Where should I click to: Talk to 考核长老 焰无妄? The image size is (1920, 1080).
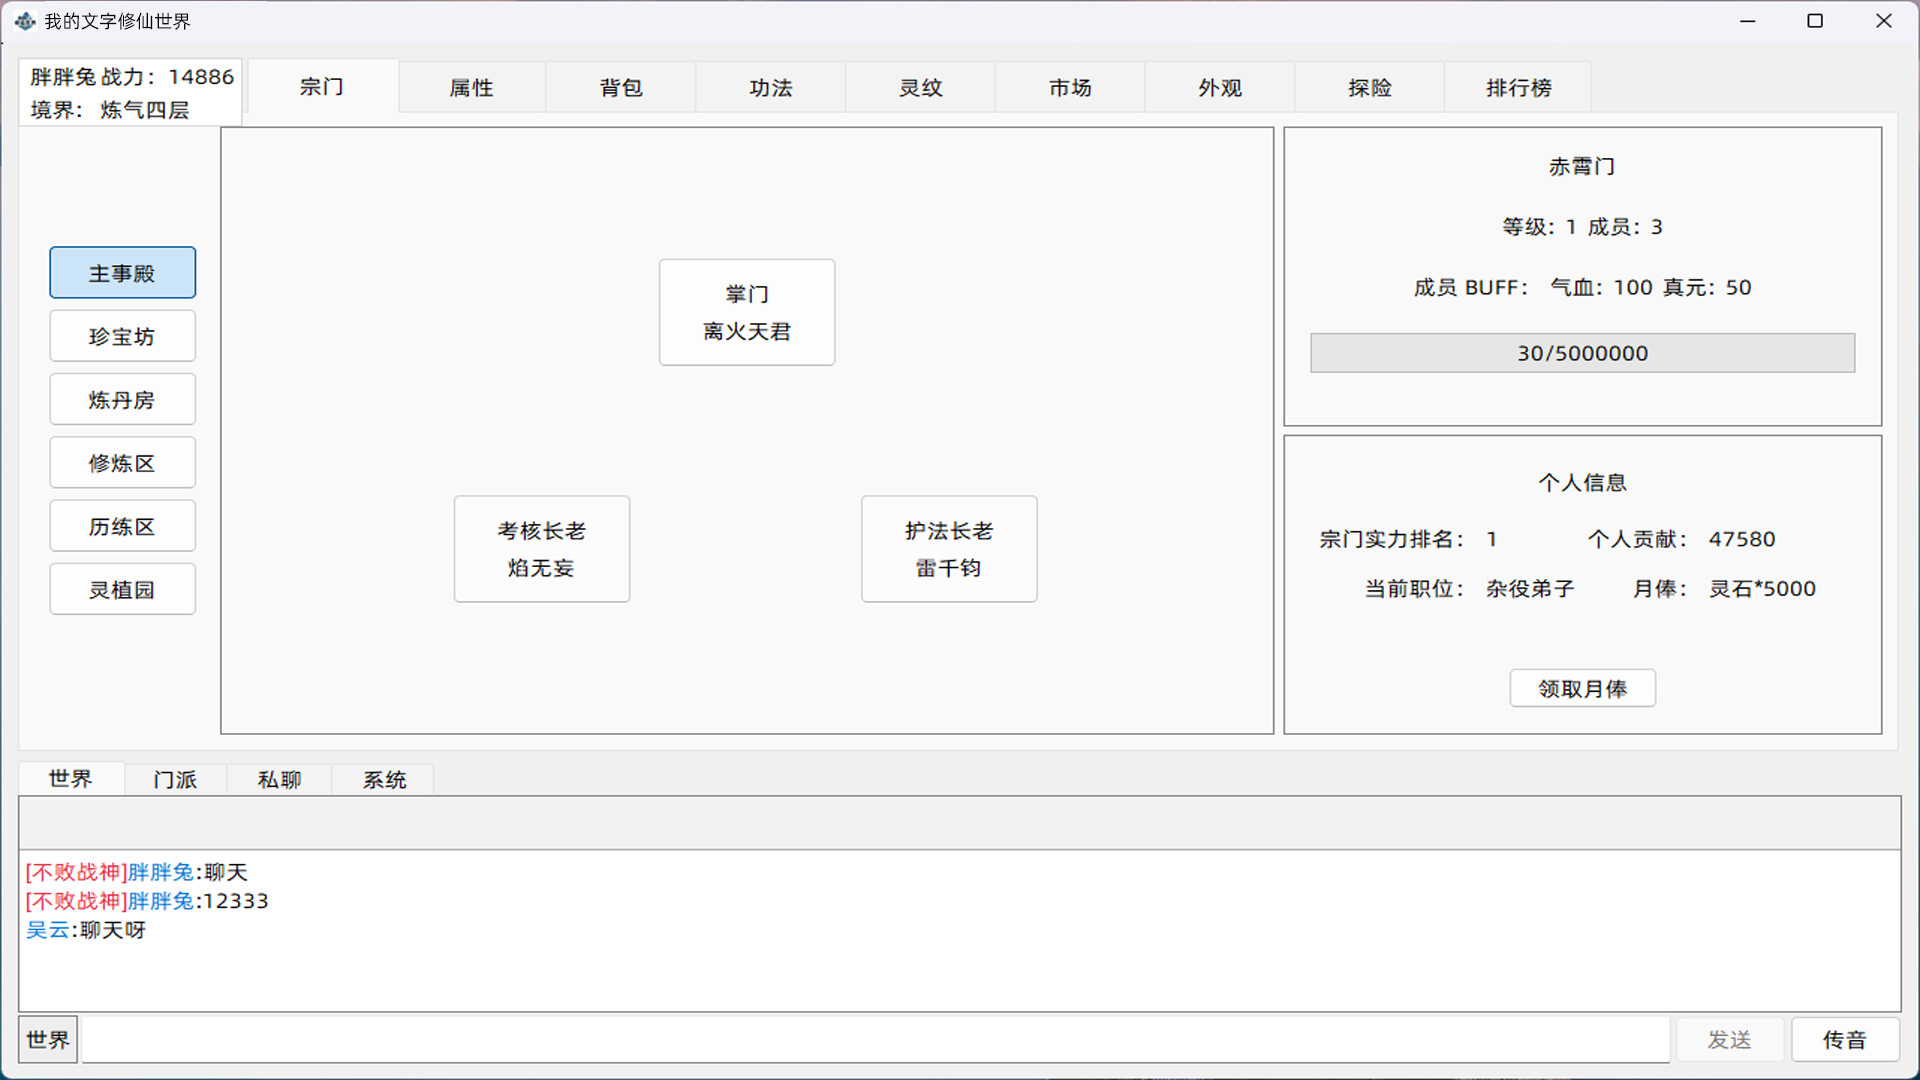click(541, 548)
